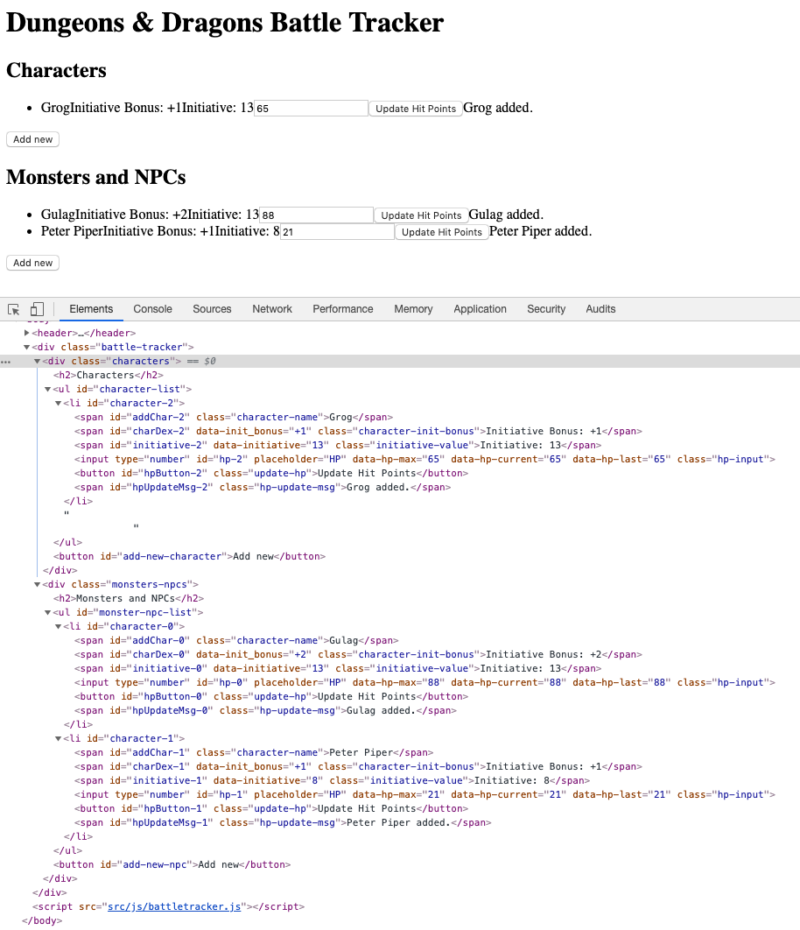Select the Application tab in DevTools
The image size is (800, 930).
coord(480,309)
